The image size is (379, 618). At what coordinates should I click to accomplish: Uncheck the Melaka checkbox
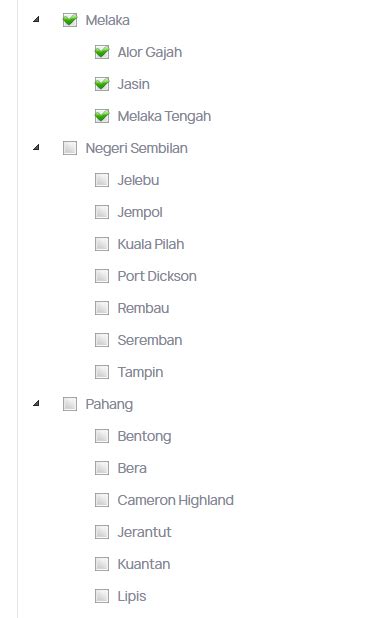coord(70,20)
